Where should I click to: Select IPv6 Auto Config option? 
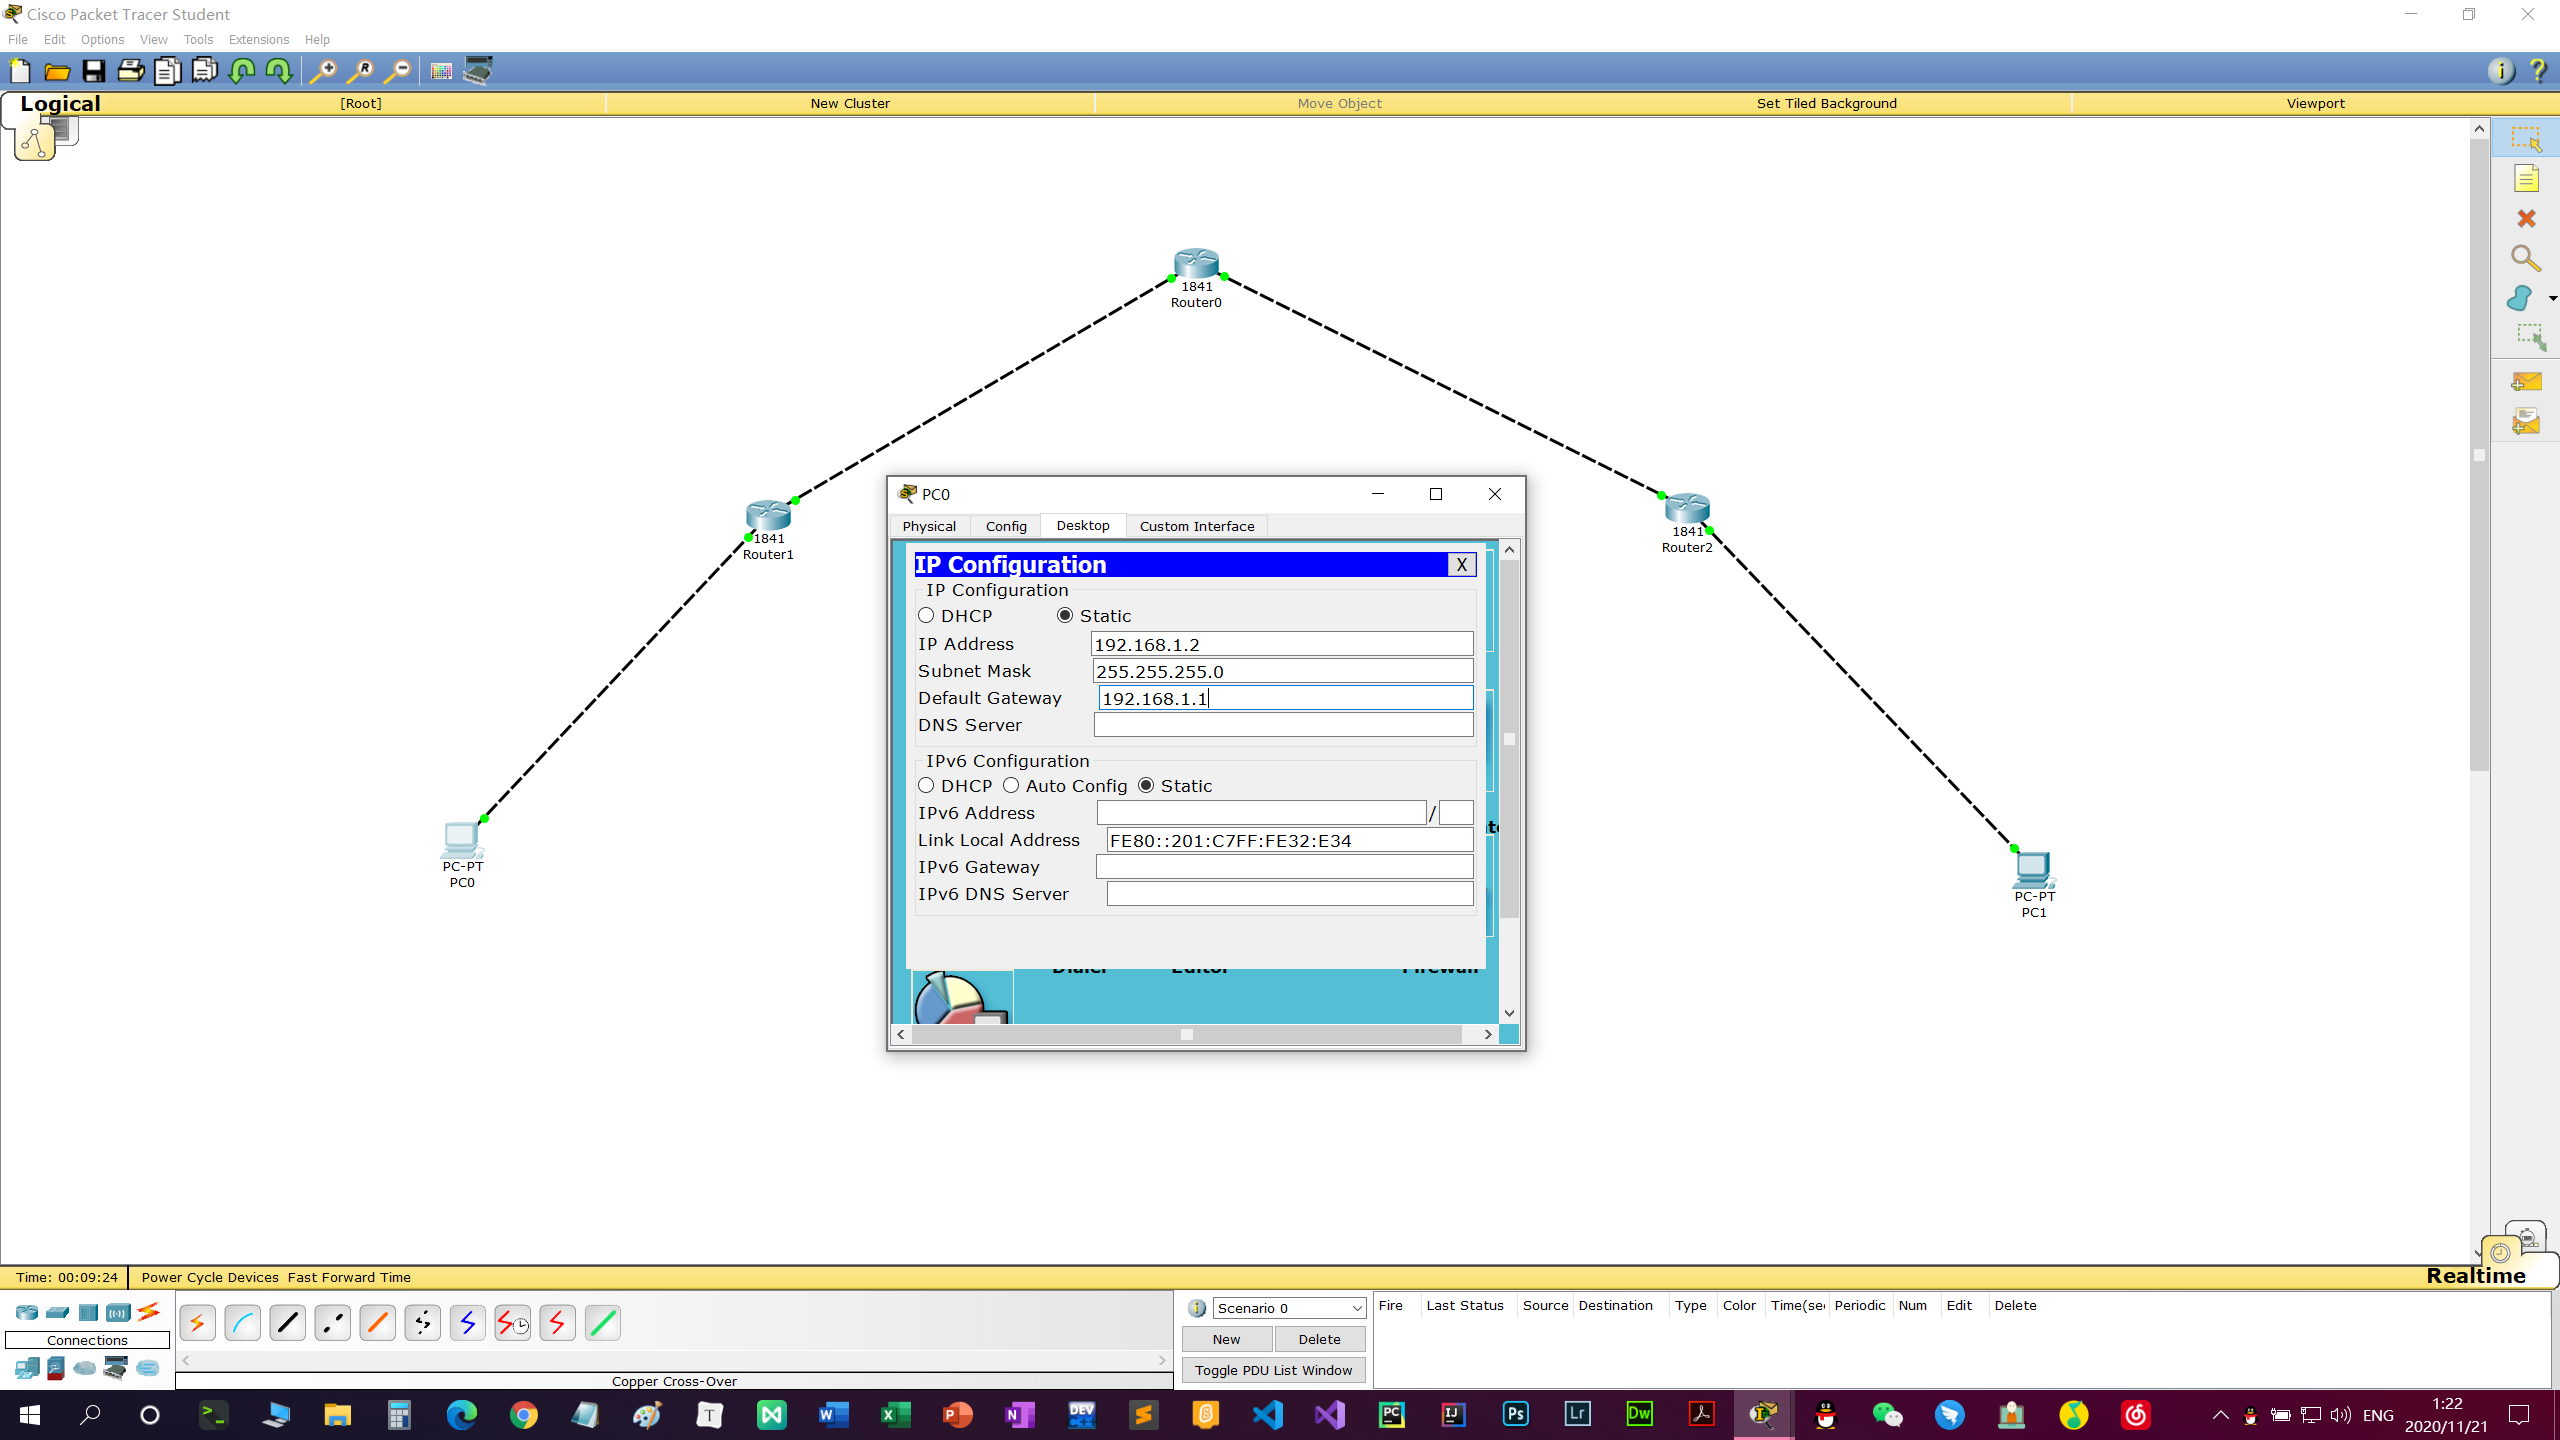1011,786
